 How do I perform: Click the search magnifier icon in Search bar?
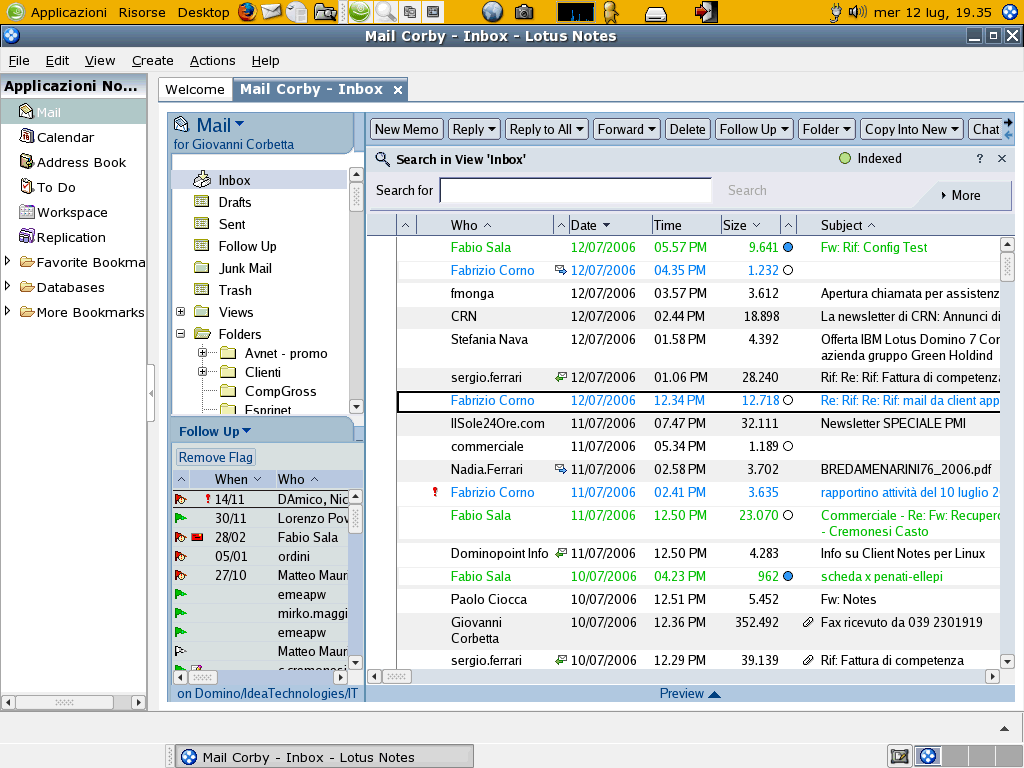pos(383,159)
